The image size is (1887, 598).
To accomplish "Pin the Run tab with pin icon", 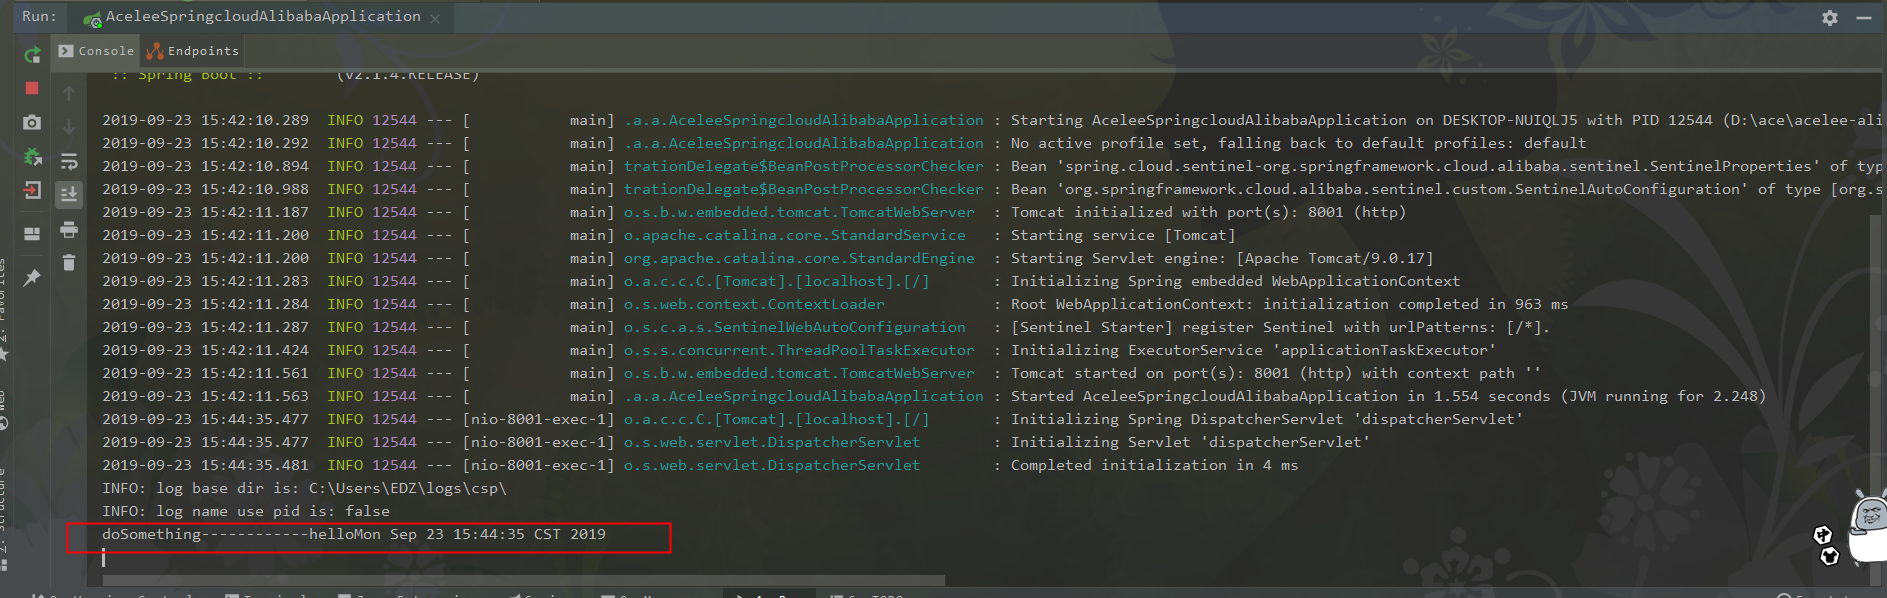I will [x=32, y=277].
